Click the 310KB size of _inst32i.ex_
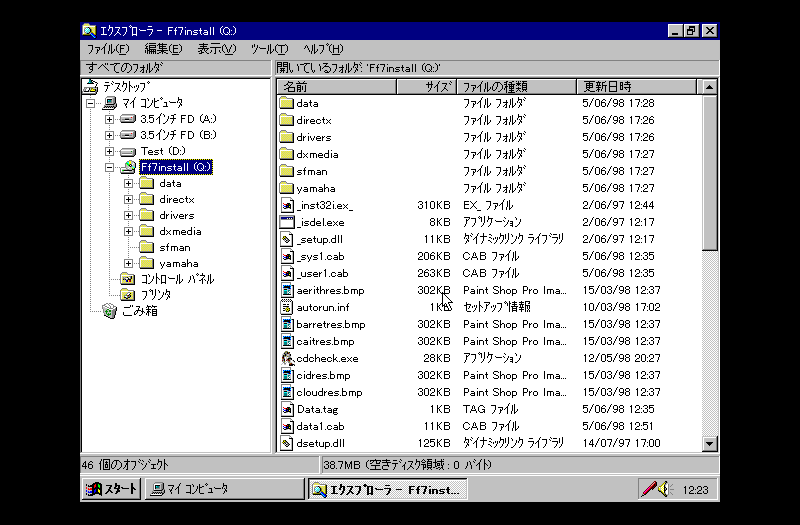Viewport: 800px width, 525px height. pos(434,205)
